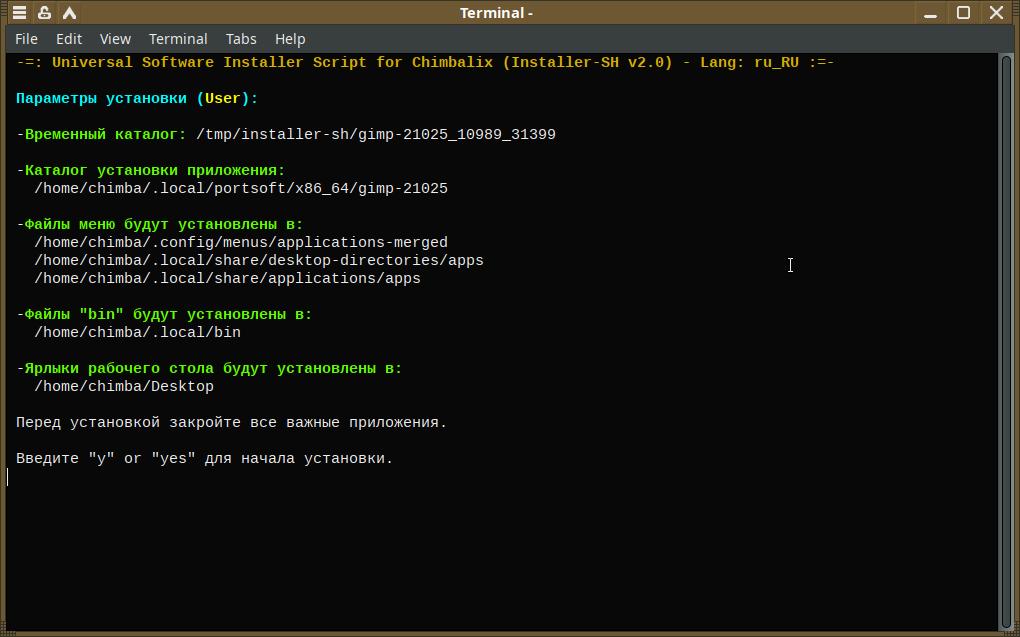Screen dimensions: 1020x637
Task: Click the 'Terminal -' window title
Action: point(496,12)
